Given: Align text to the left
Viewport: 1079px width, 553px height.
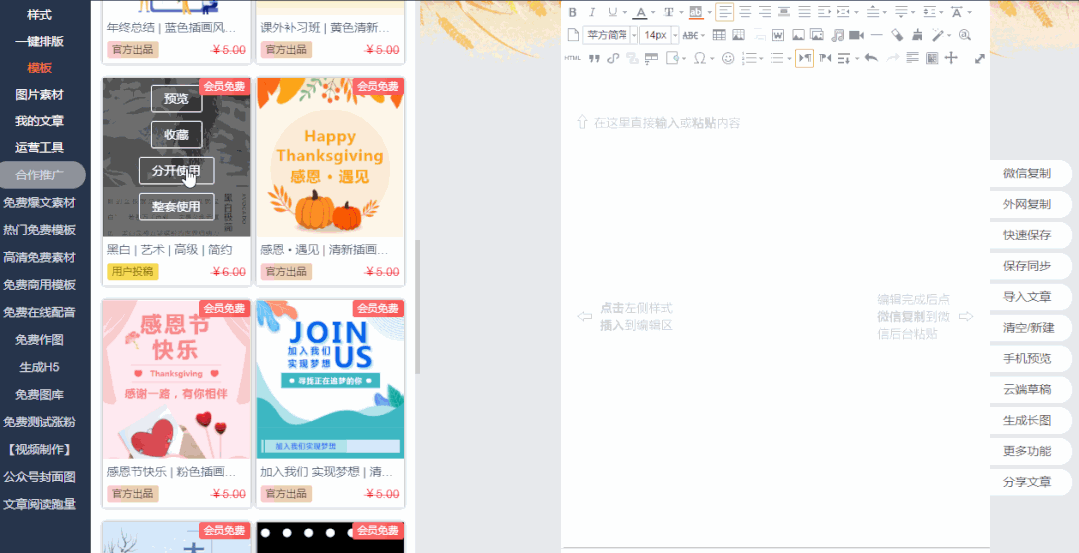Looking at the screenshot, I should (x=725, y=12).
